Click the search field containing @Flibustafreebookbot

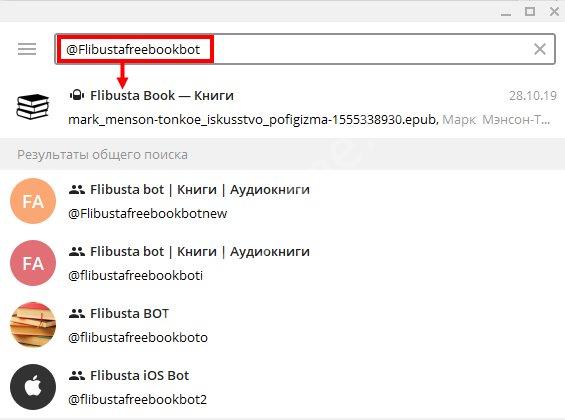click(305, 49)
